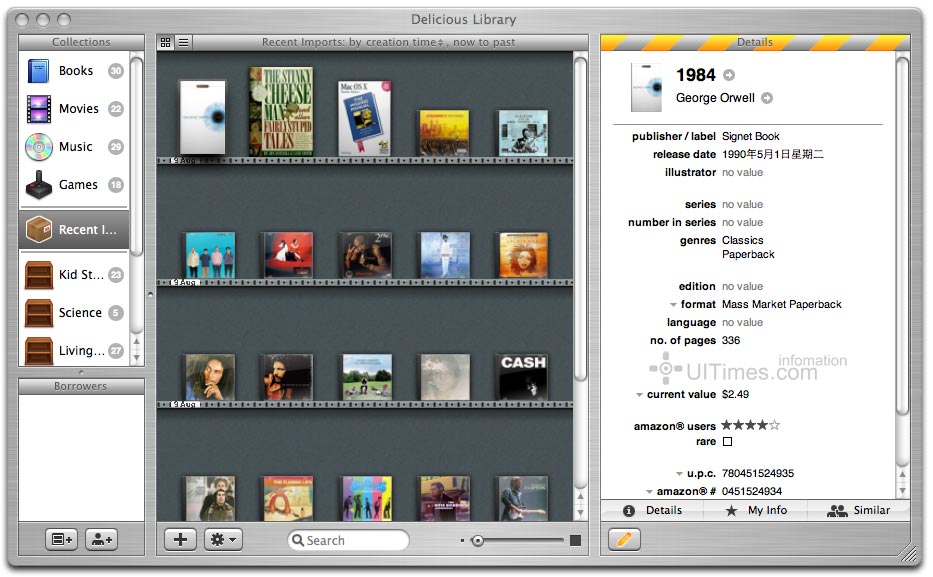Viewport: 933px width, 577px height.
Task: Expand the amazon # disclosure triangle
Action: [649, 491]
